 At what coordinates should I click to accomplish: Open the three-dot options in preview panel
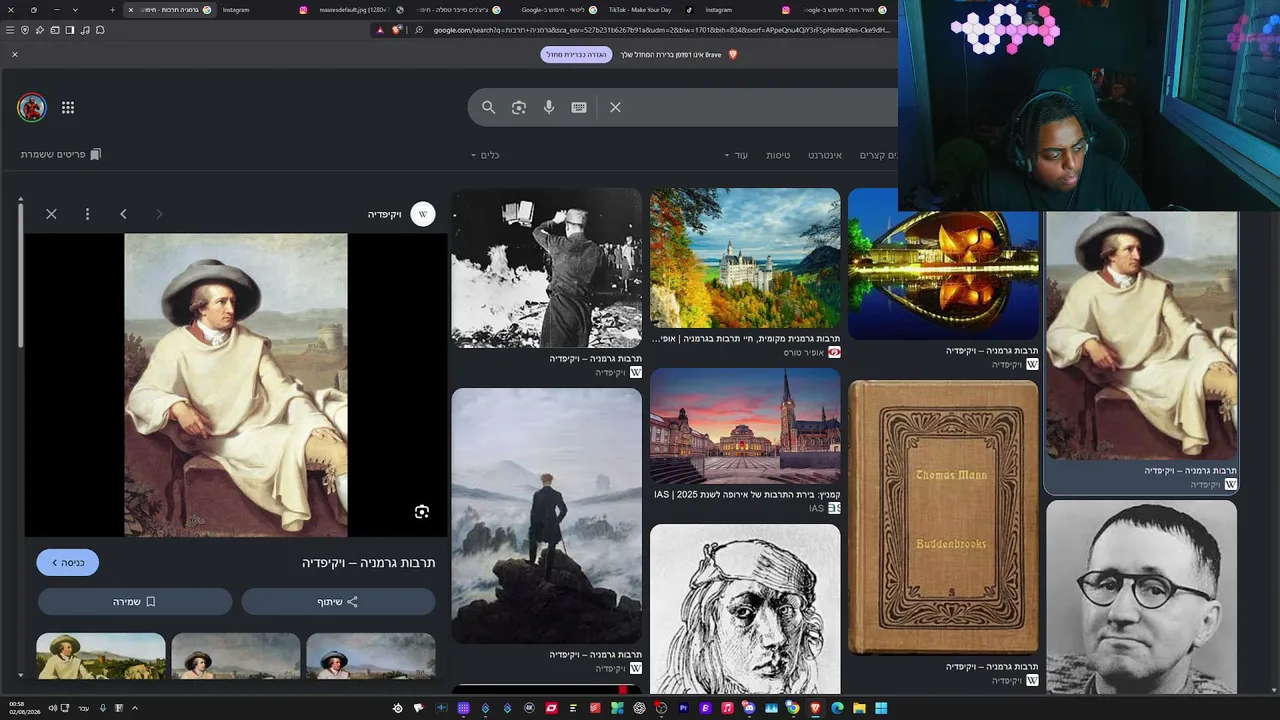tap(87, 214)
